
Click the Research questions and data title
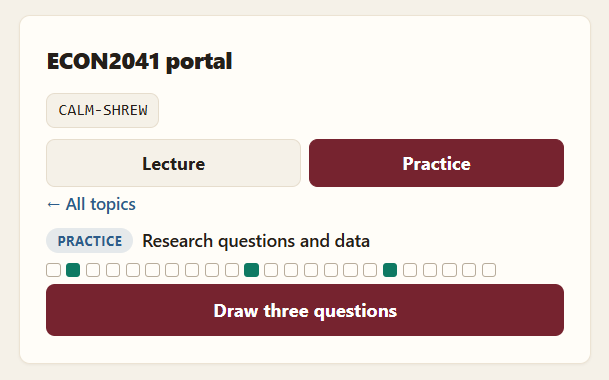(256, 241)
